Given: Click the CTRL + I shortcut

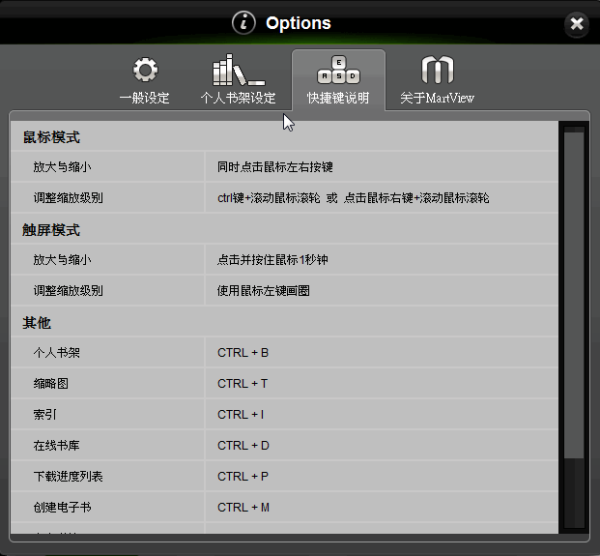Looking at the screenshot, I should (240, 414).
